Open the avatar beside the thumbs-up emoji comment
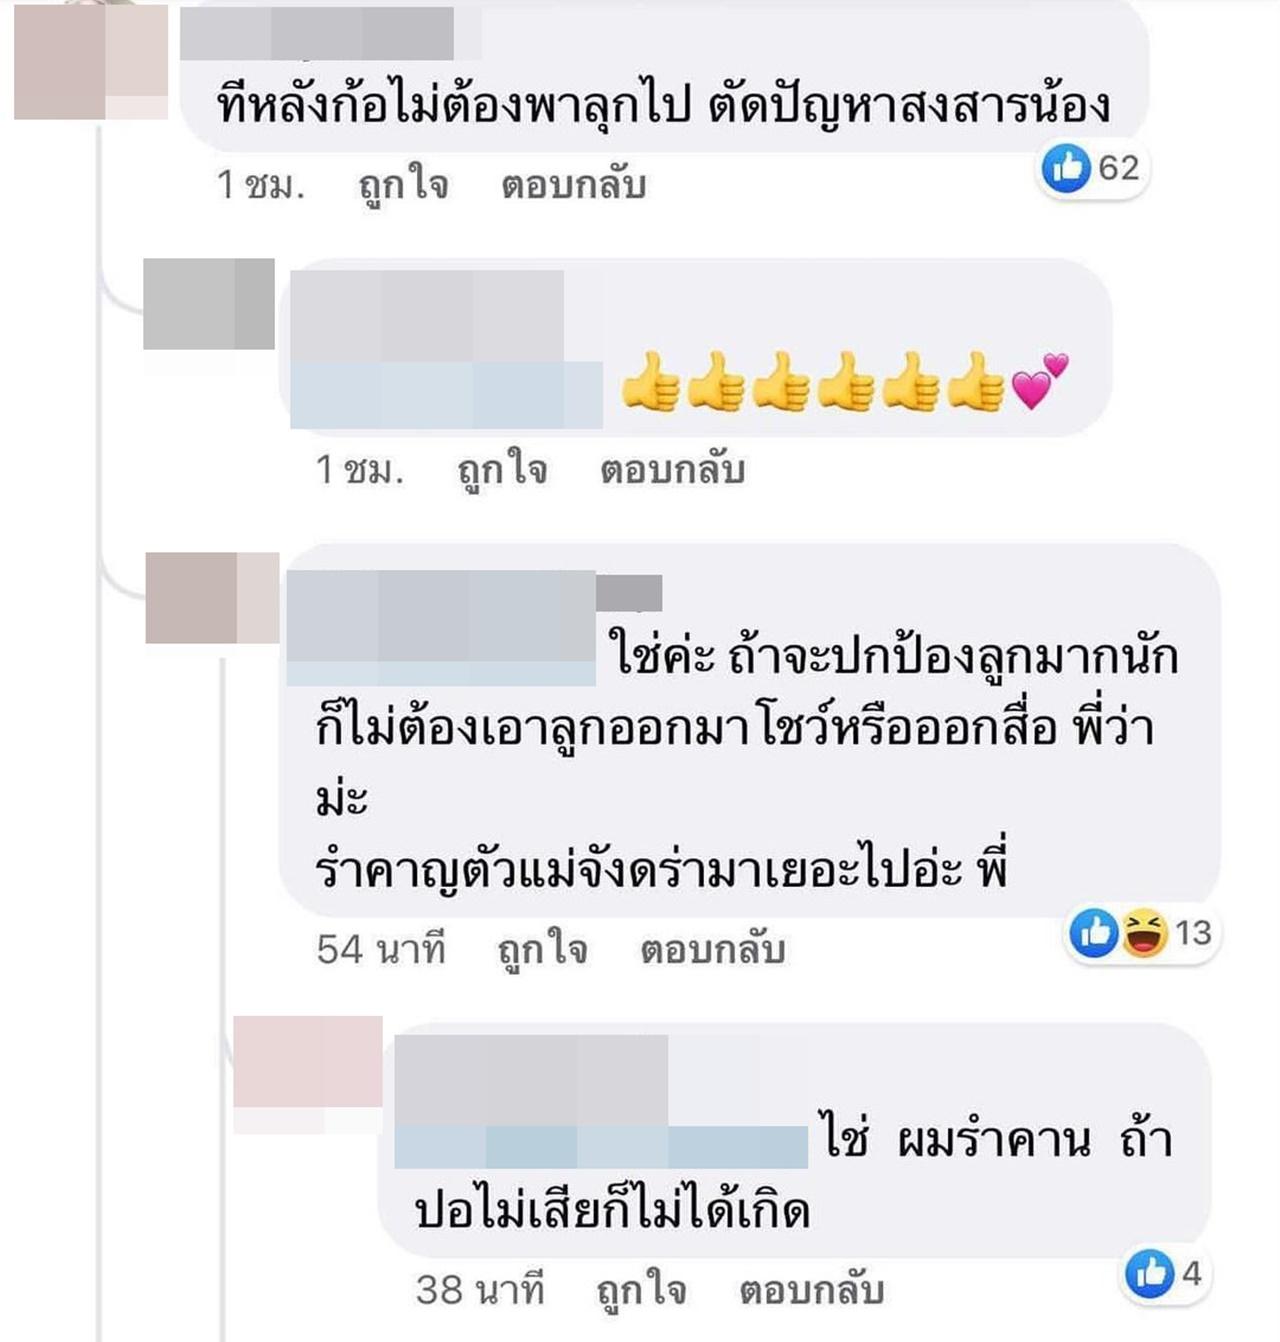Viewport: 1280px width, 1342px height. (209, 304)
